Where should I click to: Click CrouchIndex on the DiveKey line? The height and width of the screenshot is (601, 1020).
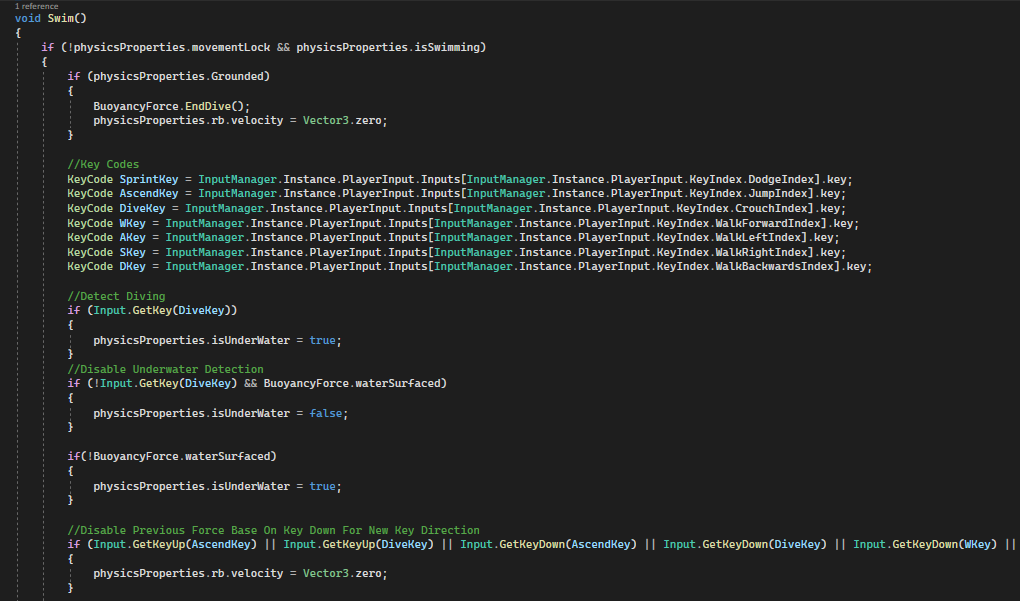(x=771, y=209)
